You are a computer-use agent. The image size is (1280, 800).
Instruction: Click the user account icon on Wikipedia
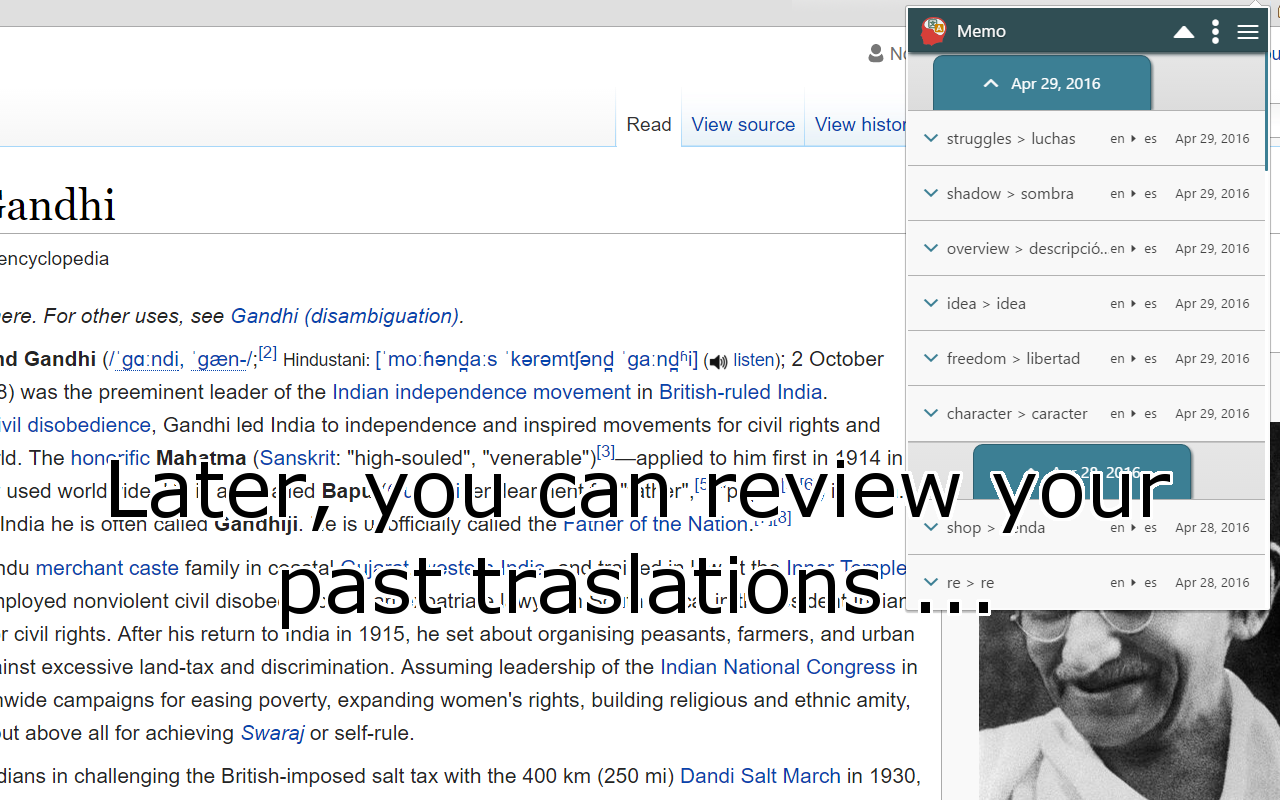click(x=876, y=54)
